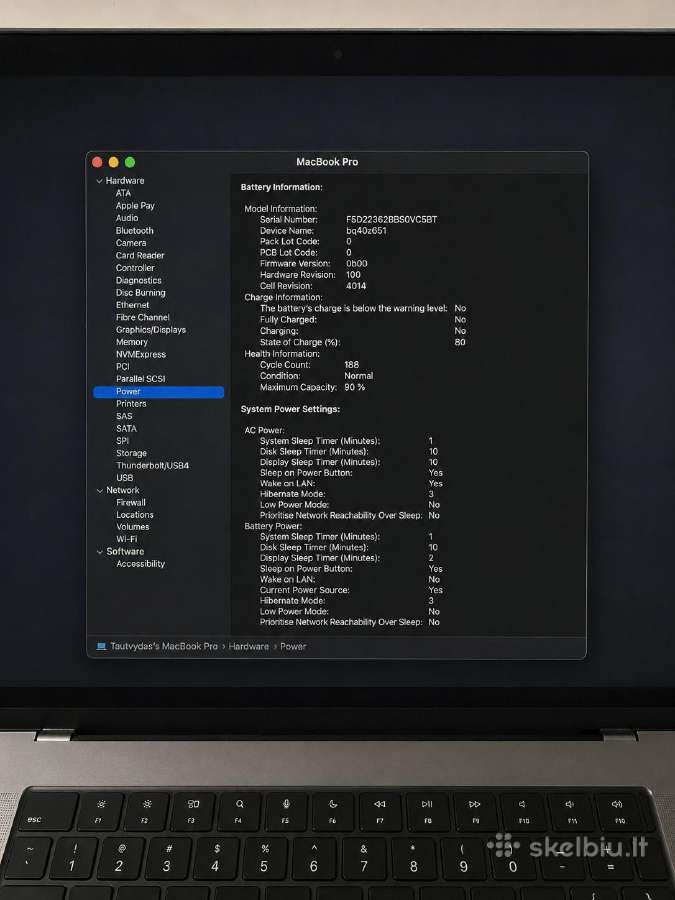Click the Current Power Source label
This screenshot has width=675, height=900.
(x=305, y=590)
